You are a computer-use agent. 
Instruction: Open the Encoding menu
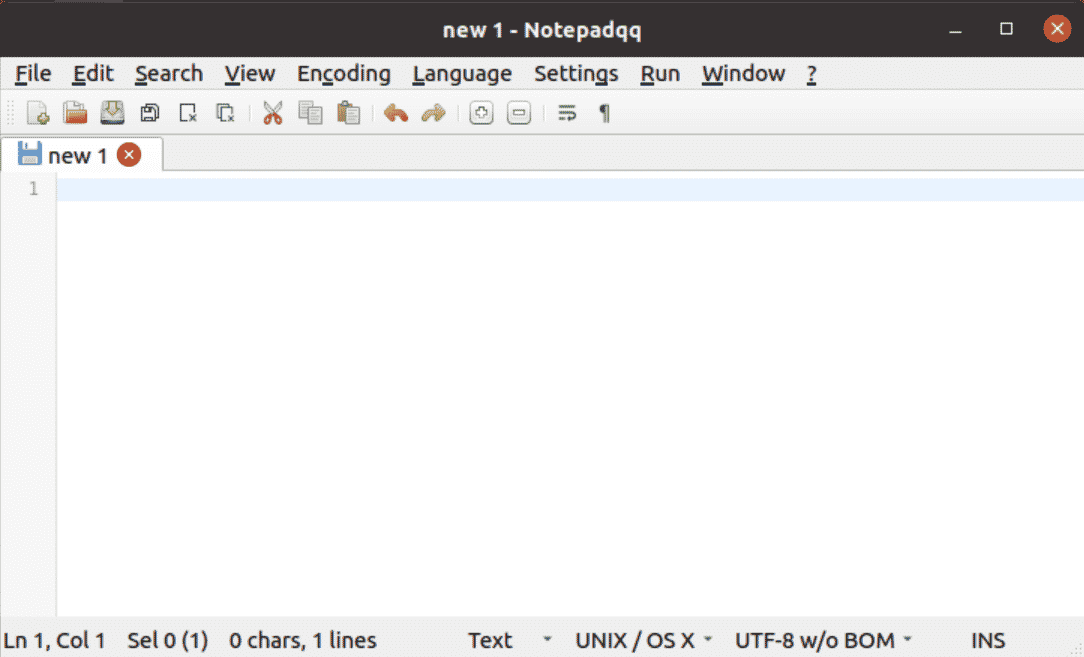click(344, 73)
